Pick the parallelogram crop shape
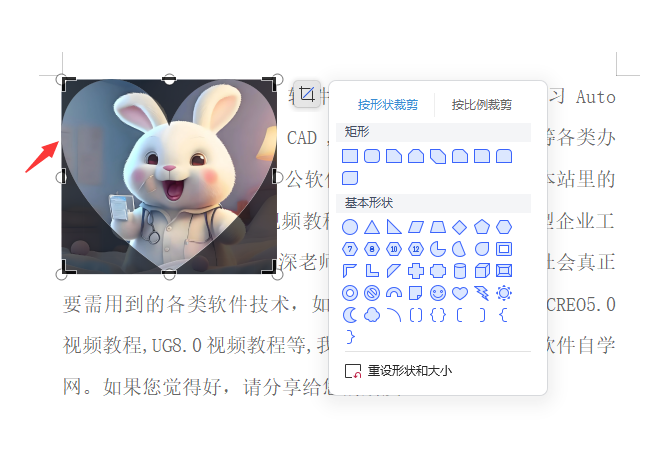Viewport: 665px width, 456px height. (x=416, y=227)
